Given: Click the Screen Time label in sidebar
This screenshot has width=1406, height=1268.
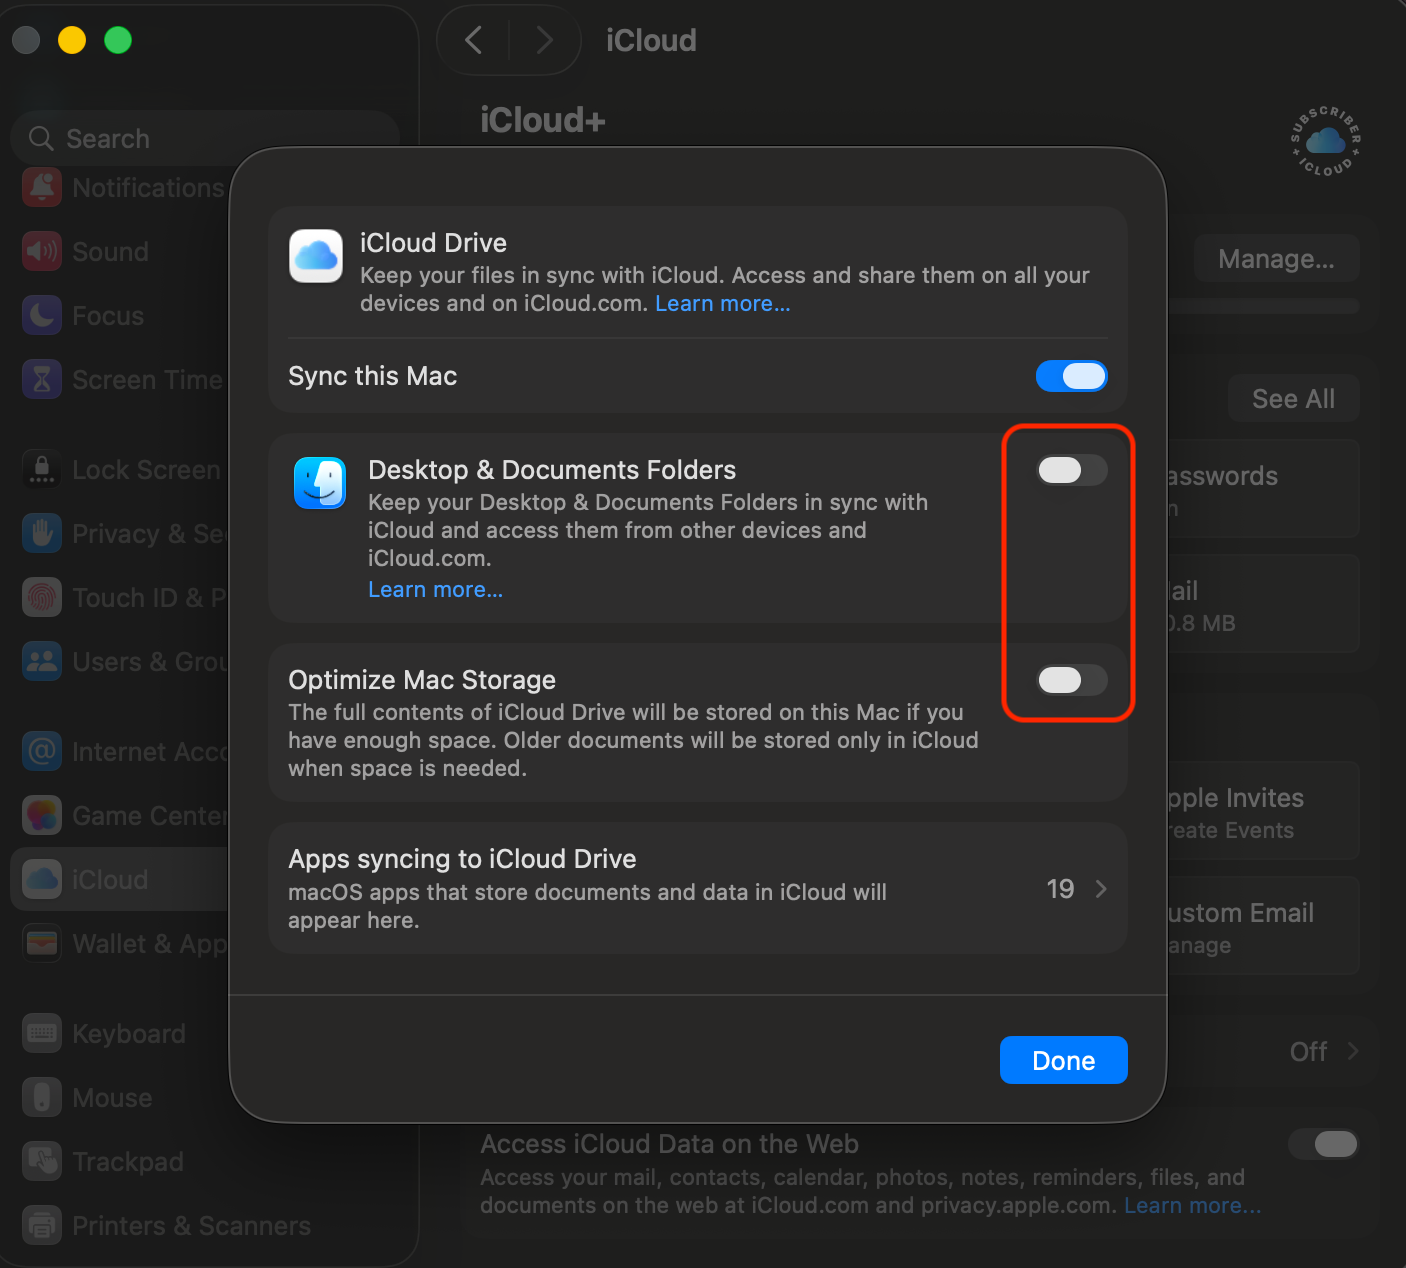Looking at the screenshot, I should (x=147, y=380).
